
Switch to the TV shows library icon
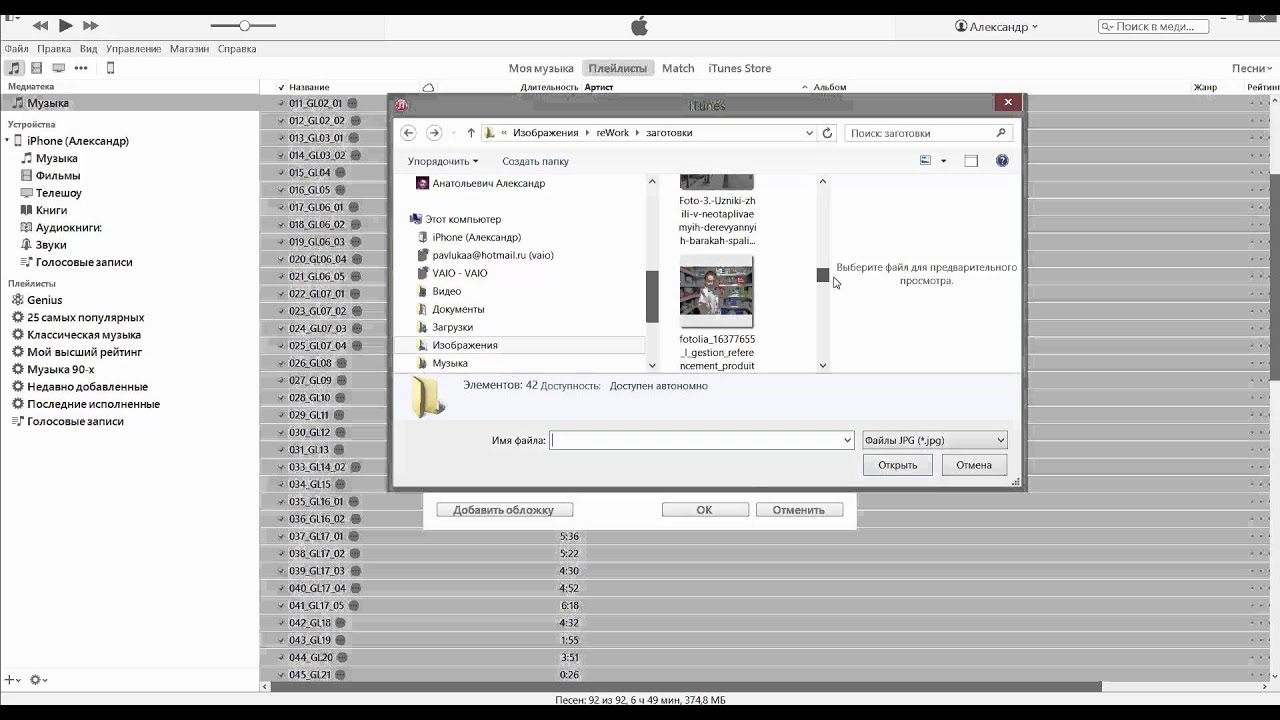click(59, 68)
